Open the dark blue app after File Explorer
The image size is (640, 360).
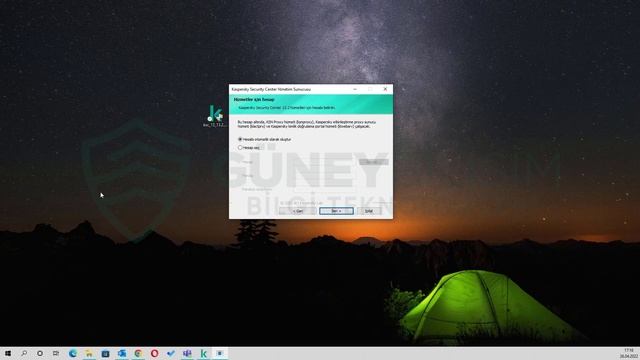coord(105,353)
